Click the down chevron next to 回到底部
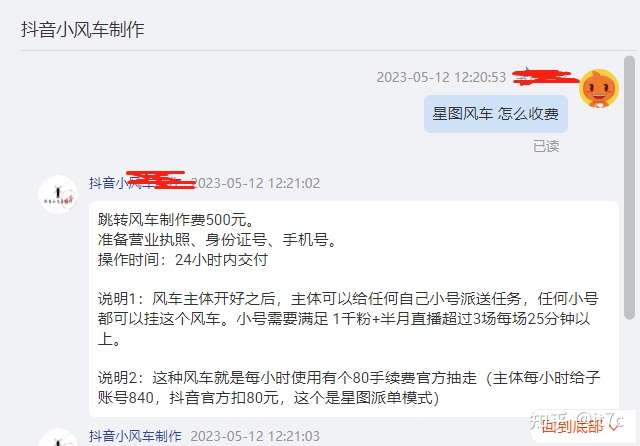 [x=614, y=426]
